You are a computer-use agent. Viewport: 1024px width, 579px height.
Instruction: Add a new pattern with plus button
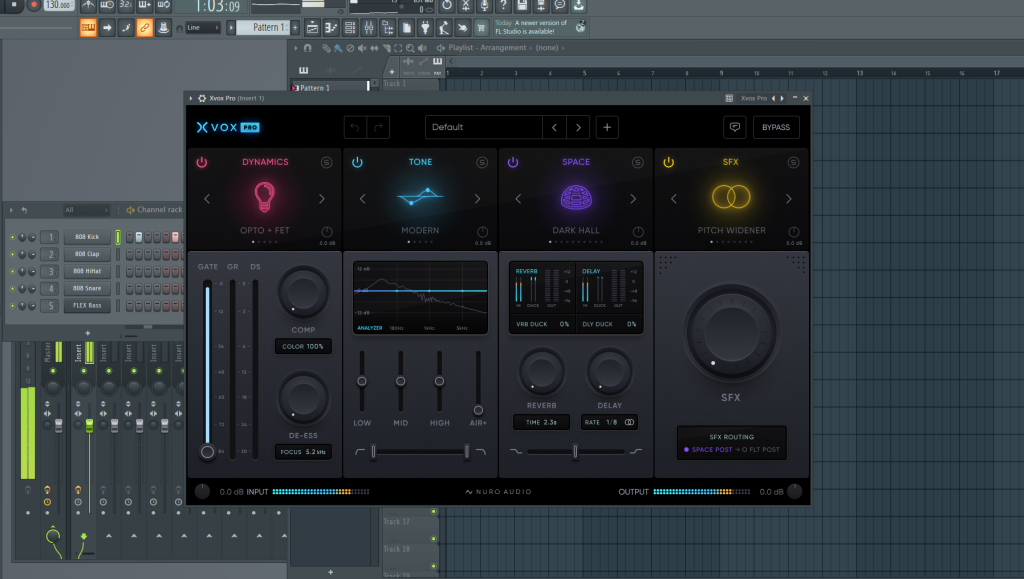point(295,27)
